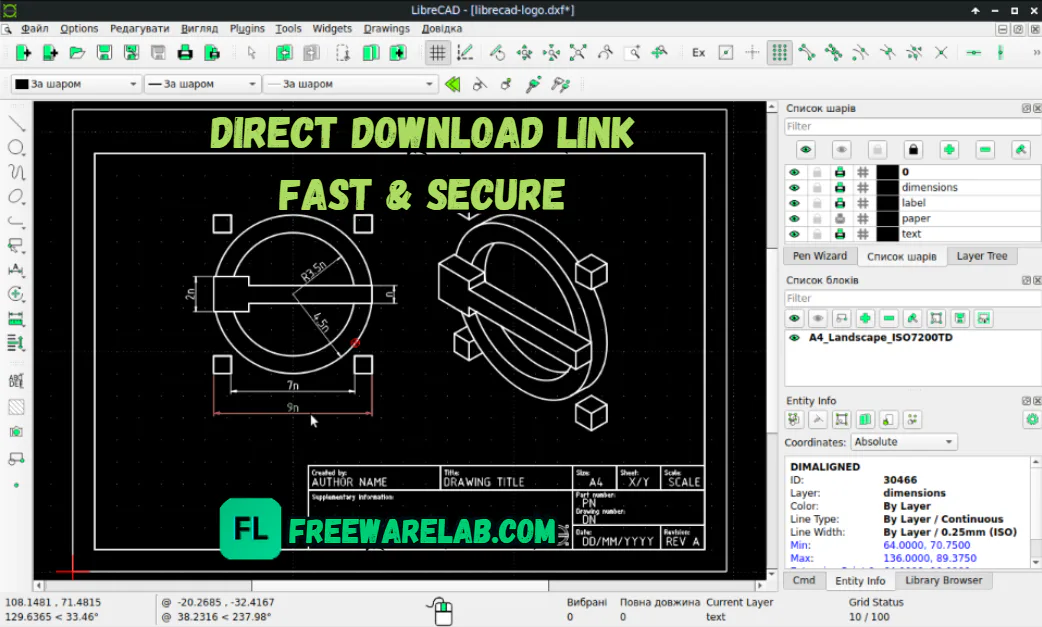The width and height of the screenshot is (1042, 627).
Task: Lock all layers with black padlock
Action: click(913, 149)
